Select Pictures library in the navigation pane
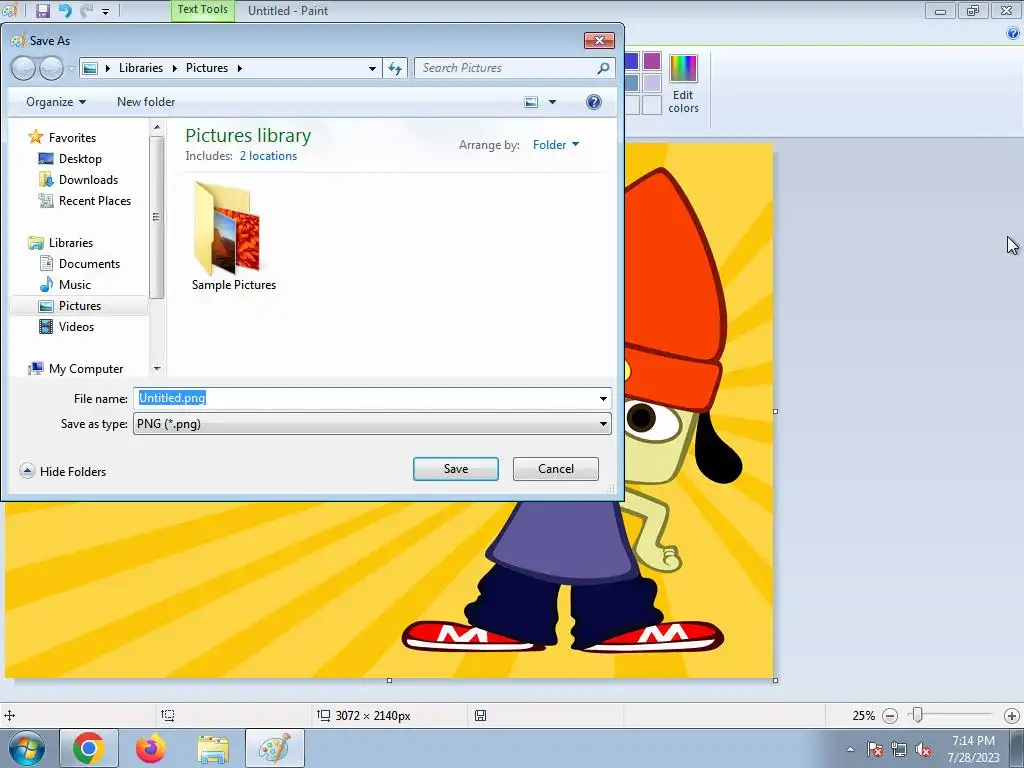 click(x=80, y=306)
